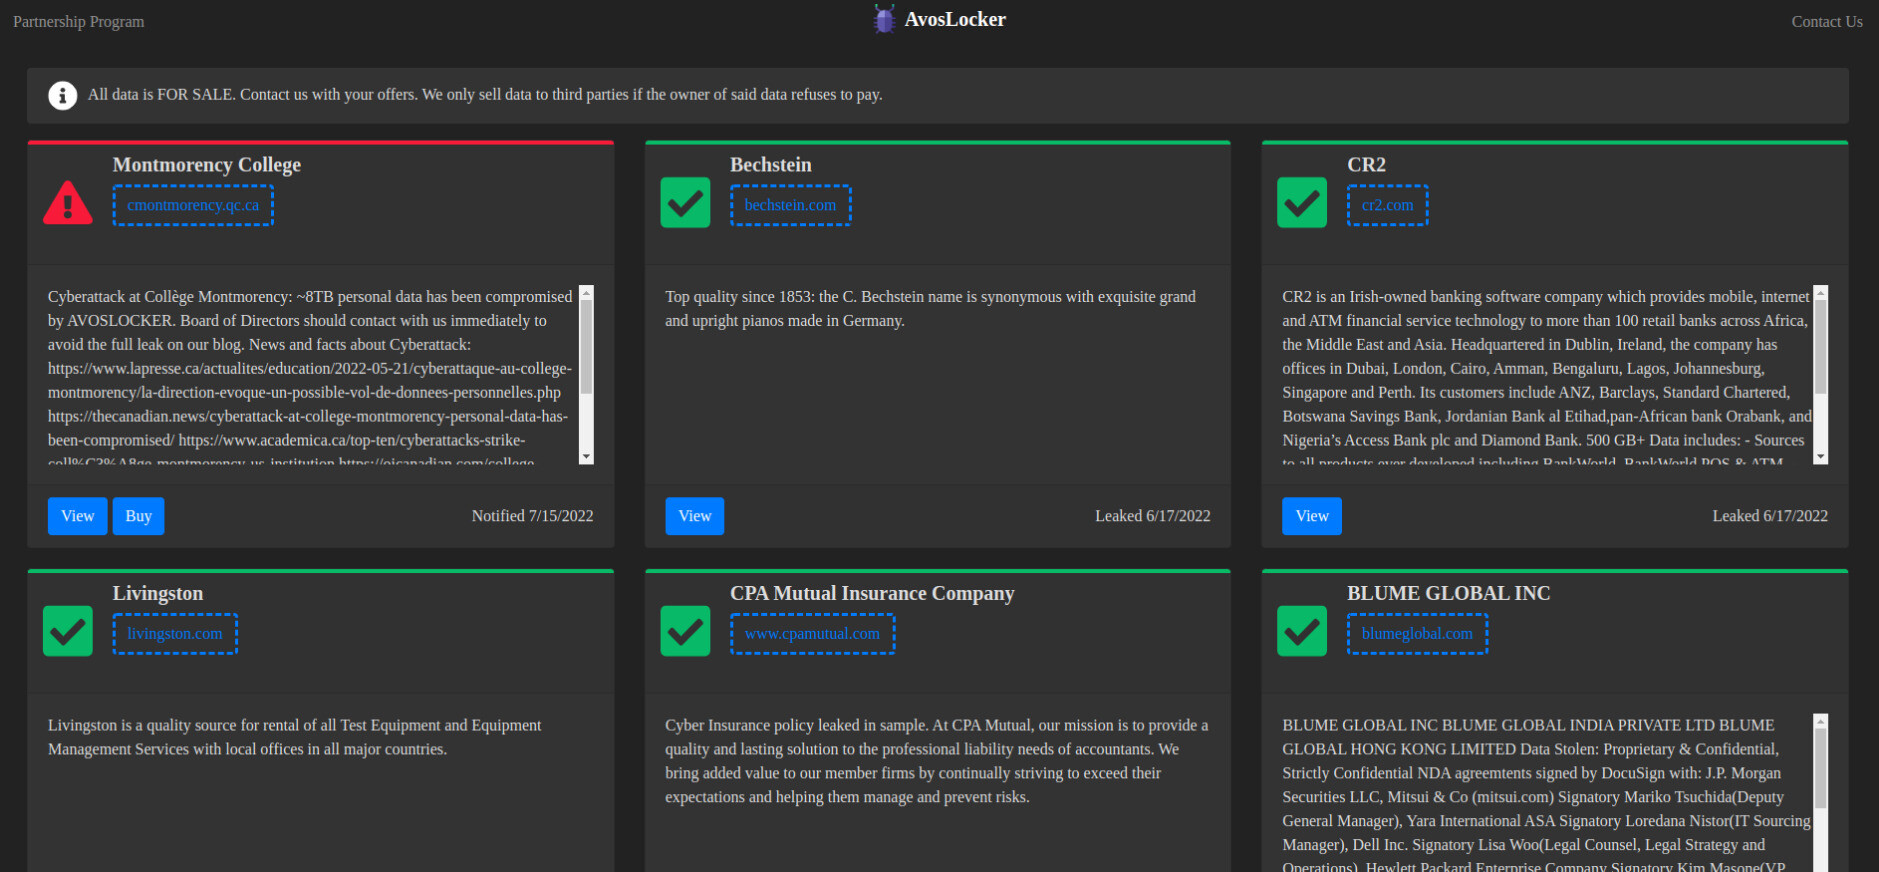The height and width of the screenshot is (872, 1879).
Task: Click the CPA Mutual Insurance Company title
Action: click(x=871, y=593)
